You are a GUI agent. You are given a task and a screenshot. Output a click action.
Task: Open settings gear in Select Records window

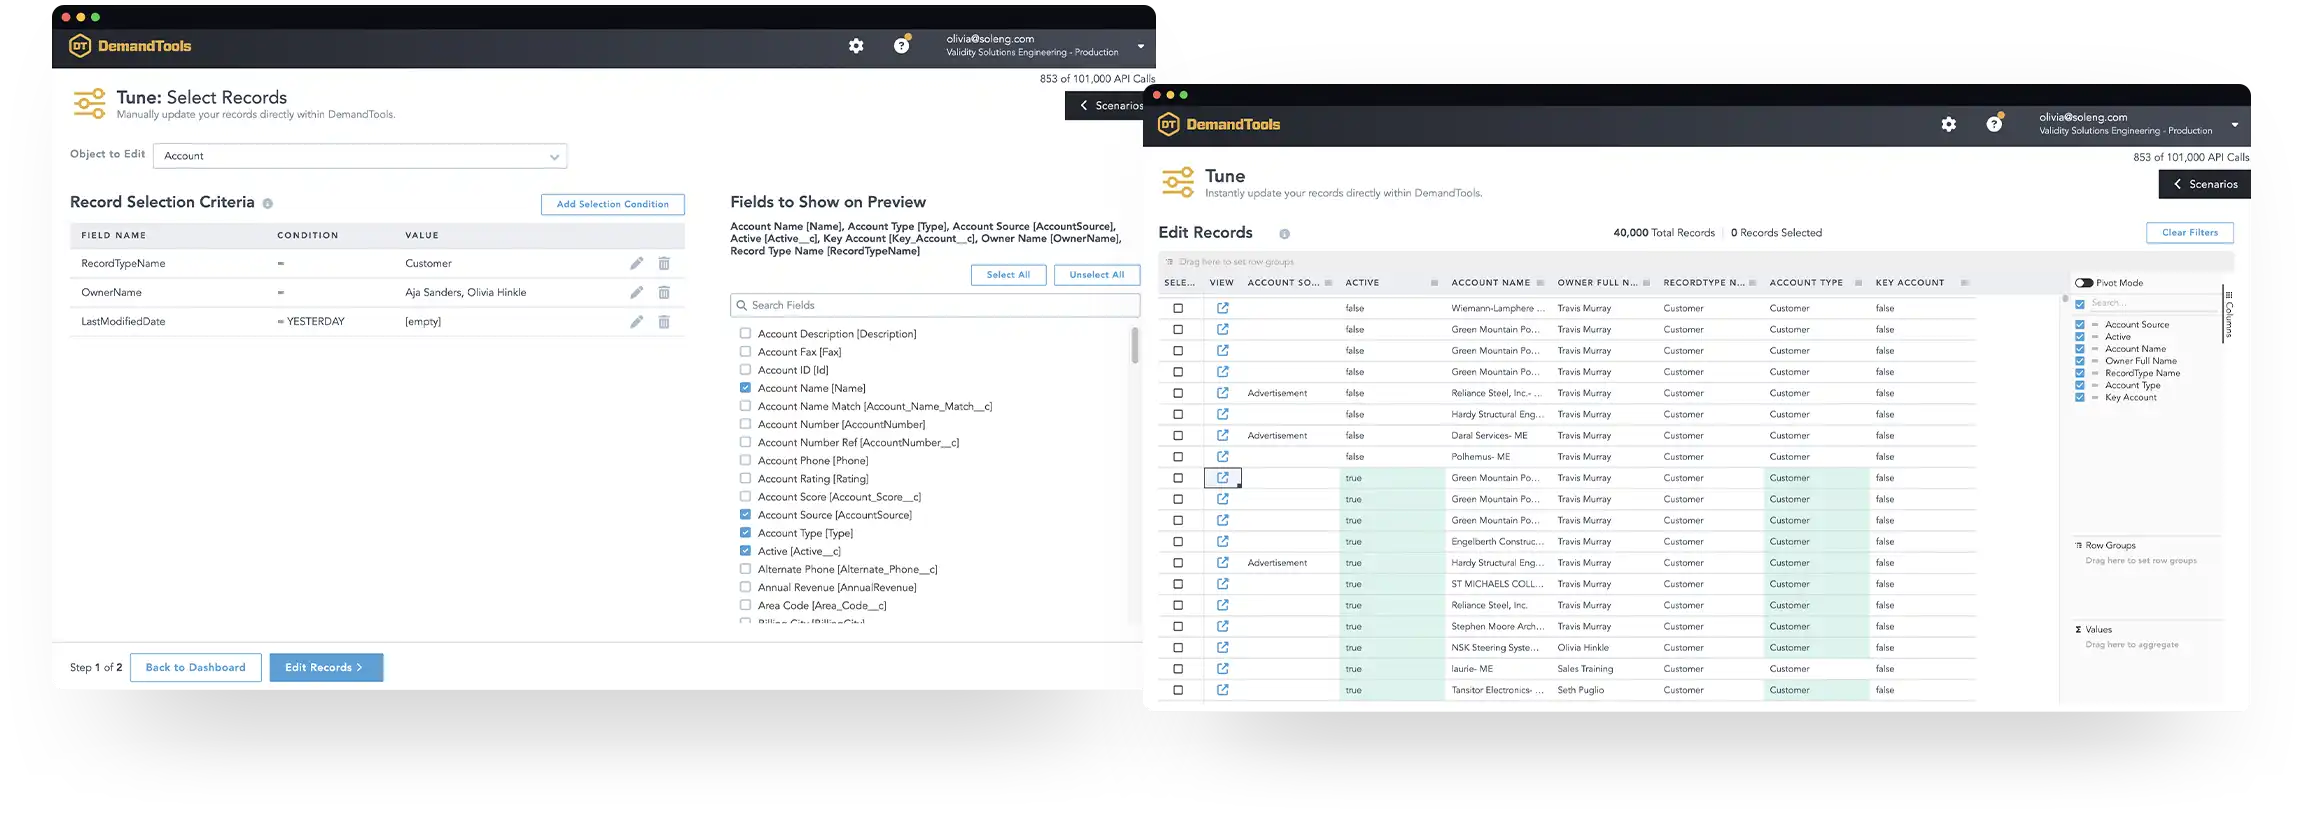point(856,46)
